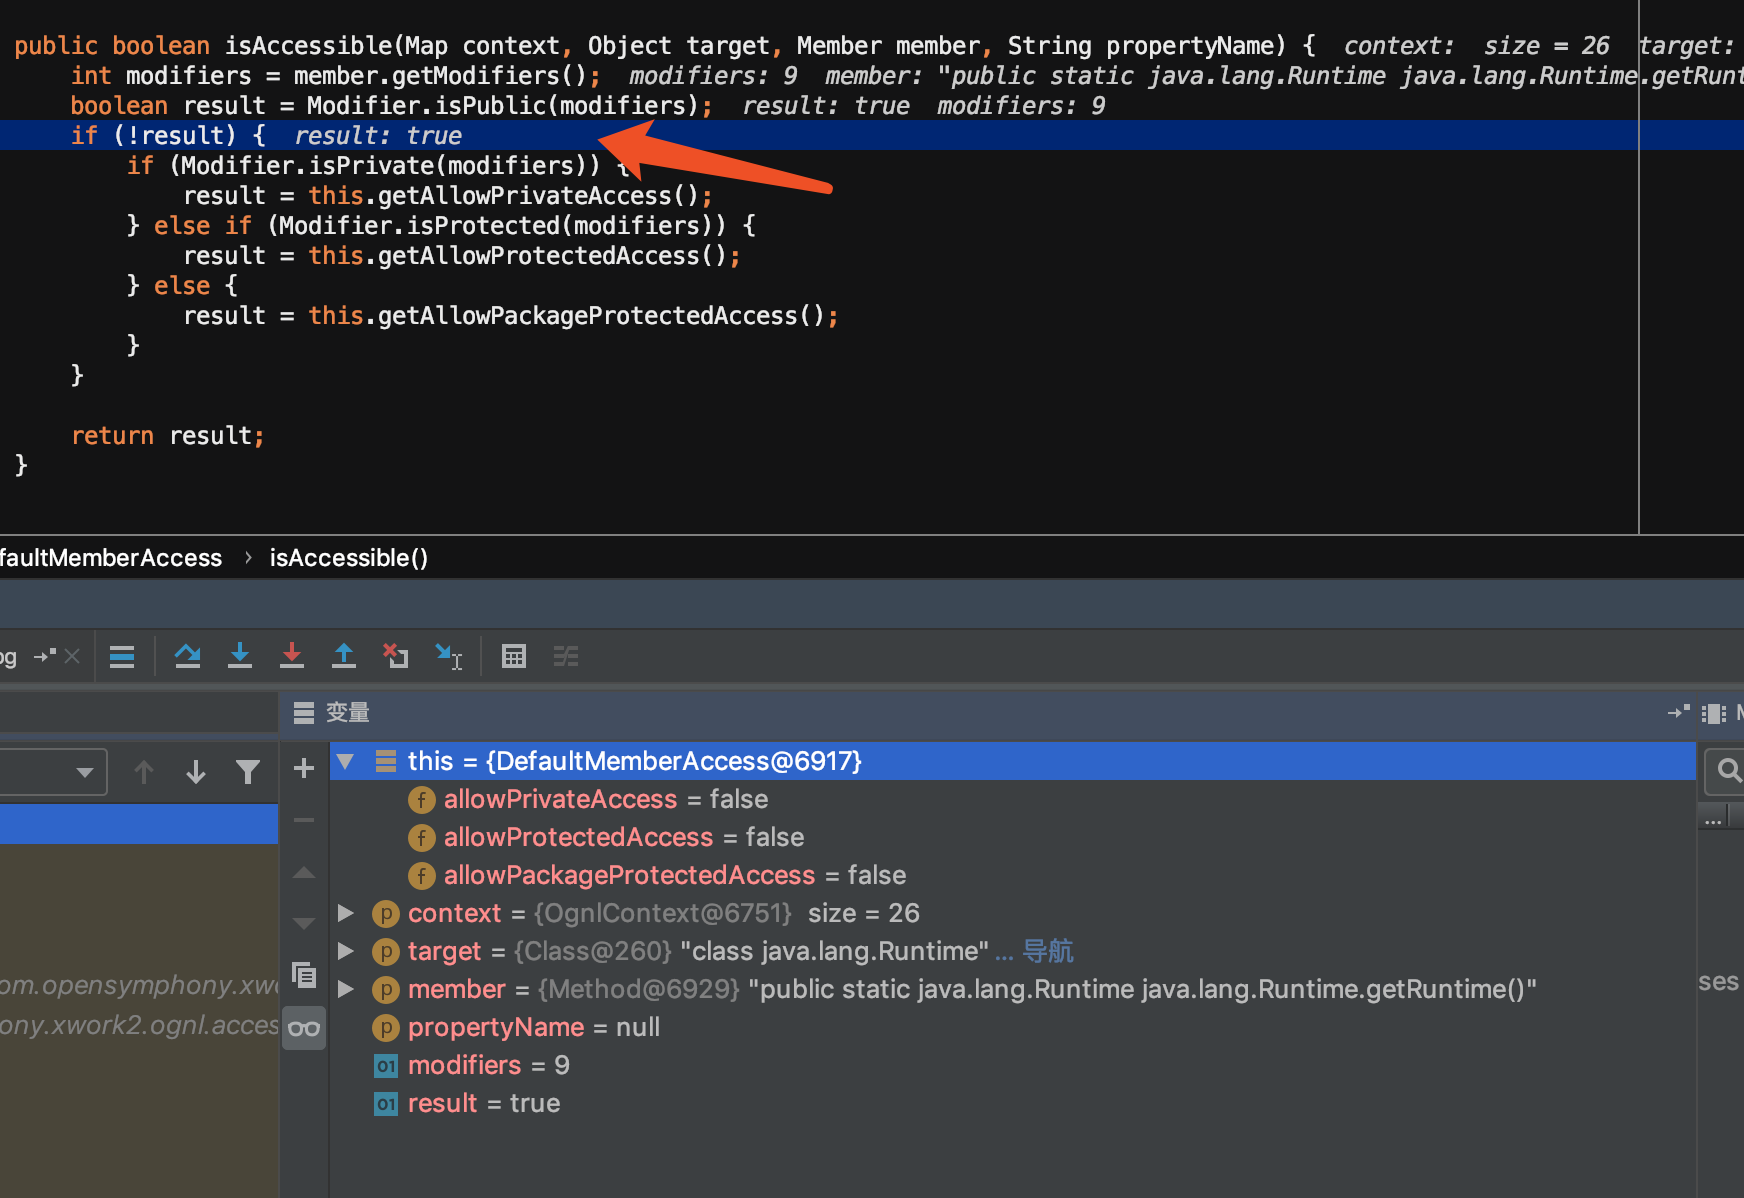1744x1198 pixels.
Task: Toggle the frames filter funnel icon
Action: [x=248, y=772]
